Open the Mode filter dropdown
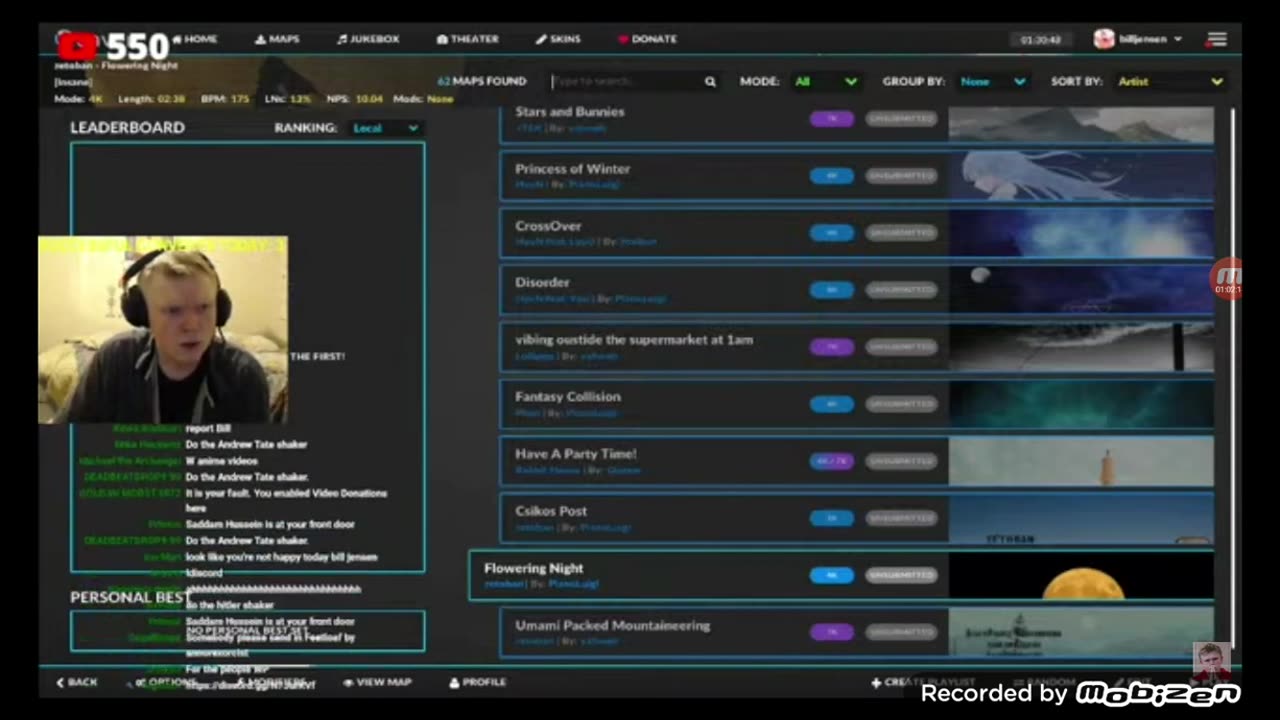1280x720 pixels. point(826,82)
